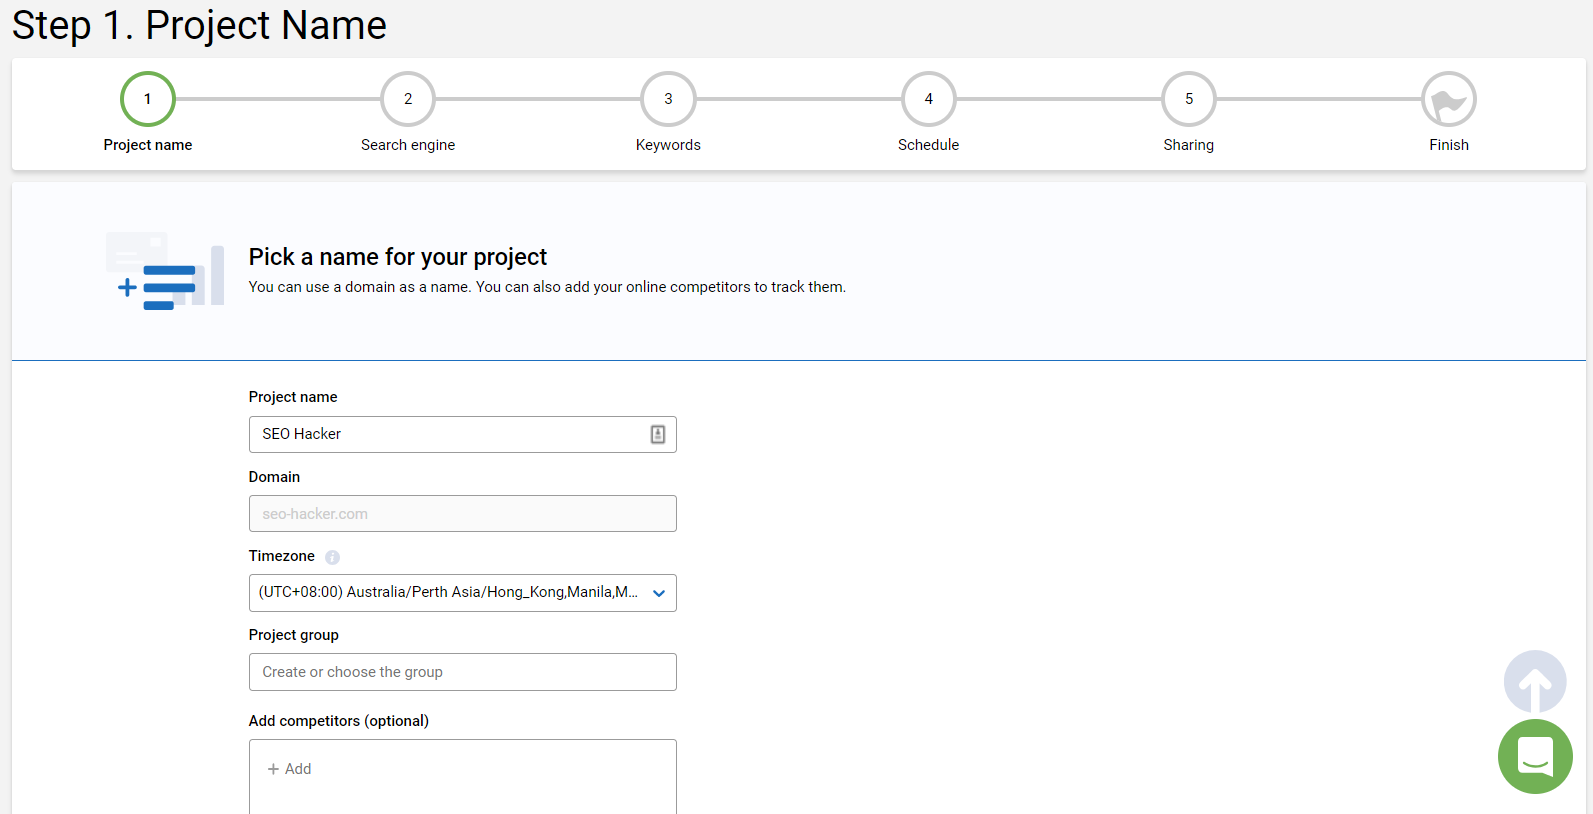Click the autofill icon in Project name field
The image size is (1593, 814).
point(658,434)
